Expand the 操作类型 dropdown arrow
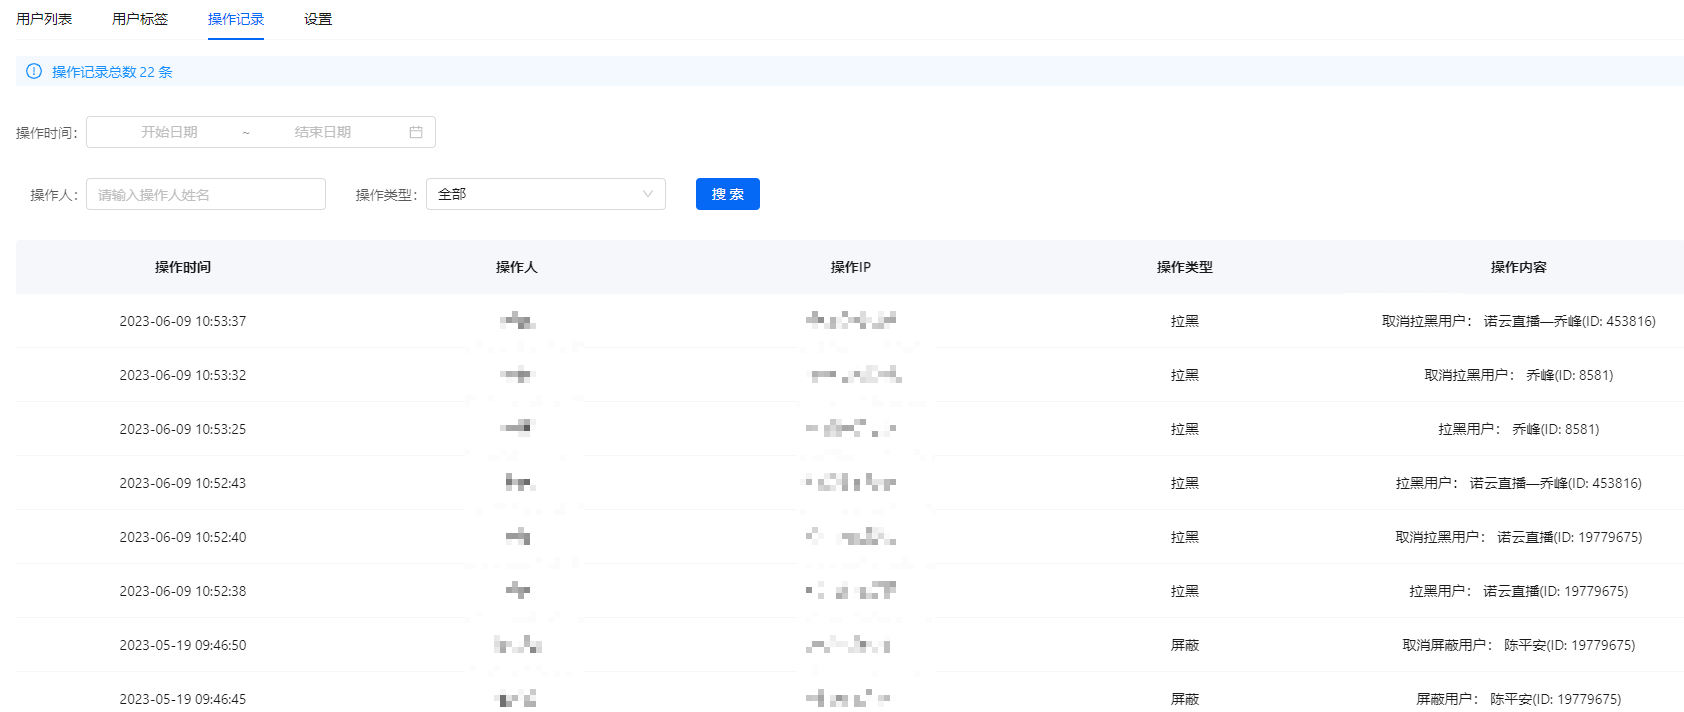The width and height of the screenshot is (1684, 712). point(647,194)
